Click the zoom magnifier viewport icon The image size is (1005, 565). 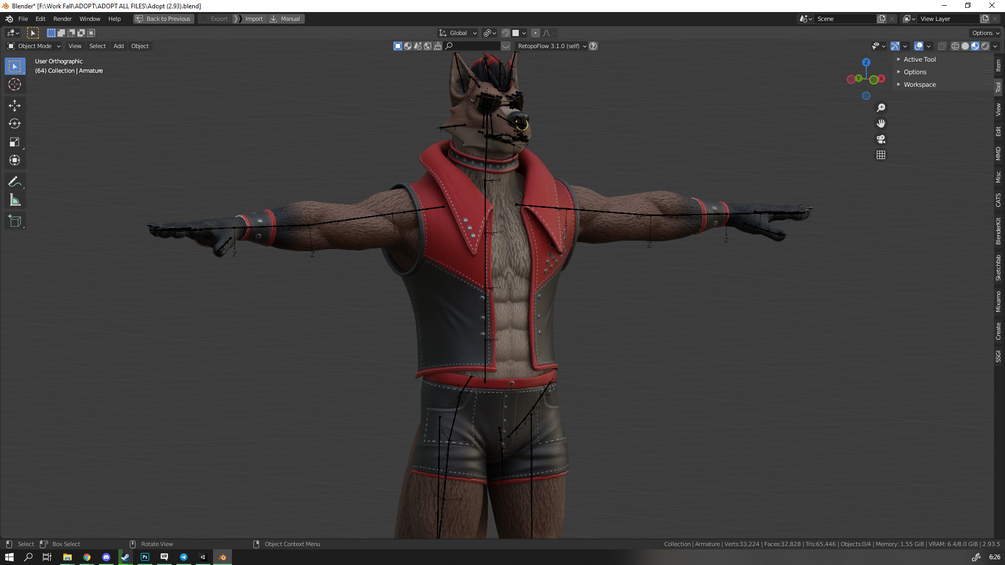(x=881, y=108)
